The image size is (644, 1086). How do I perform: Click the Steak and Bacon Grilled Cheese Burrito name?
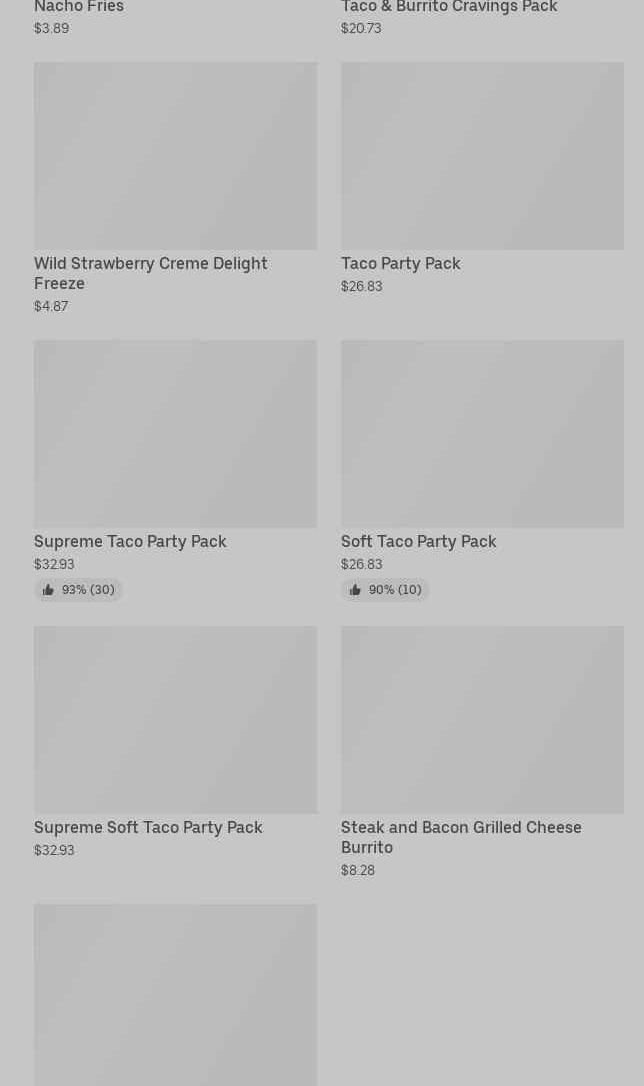[x=460, y=837]
